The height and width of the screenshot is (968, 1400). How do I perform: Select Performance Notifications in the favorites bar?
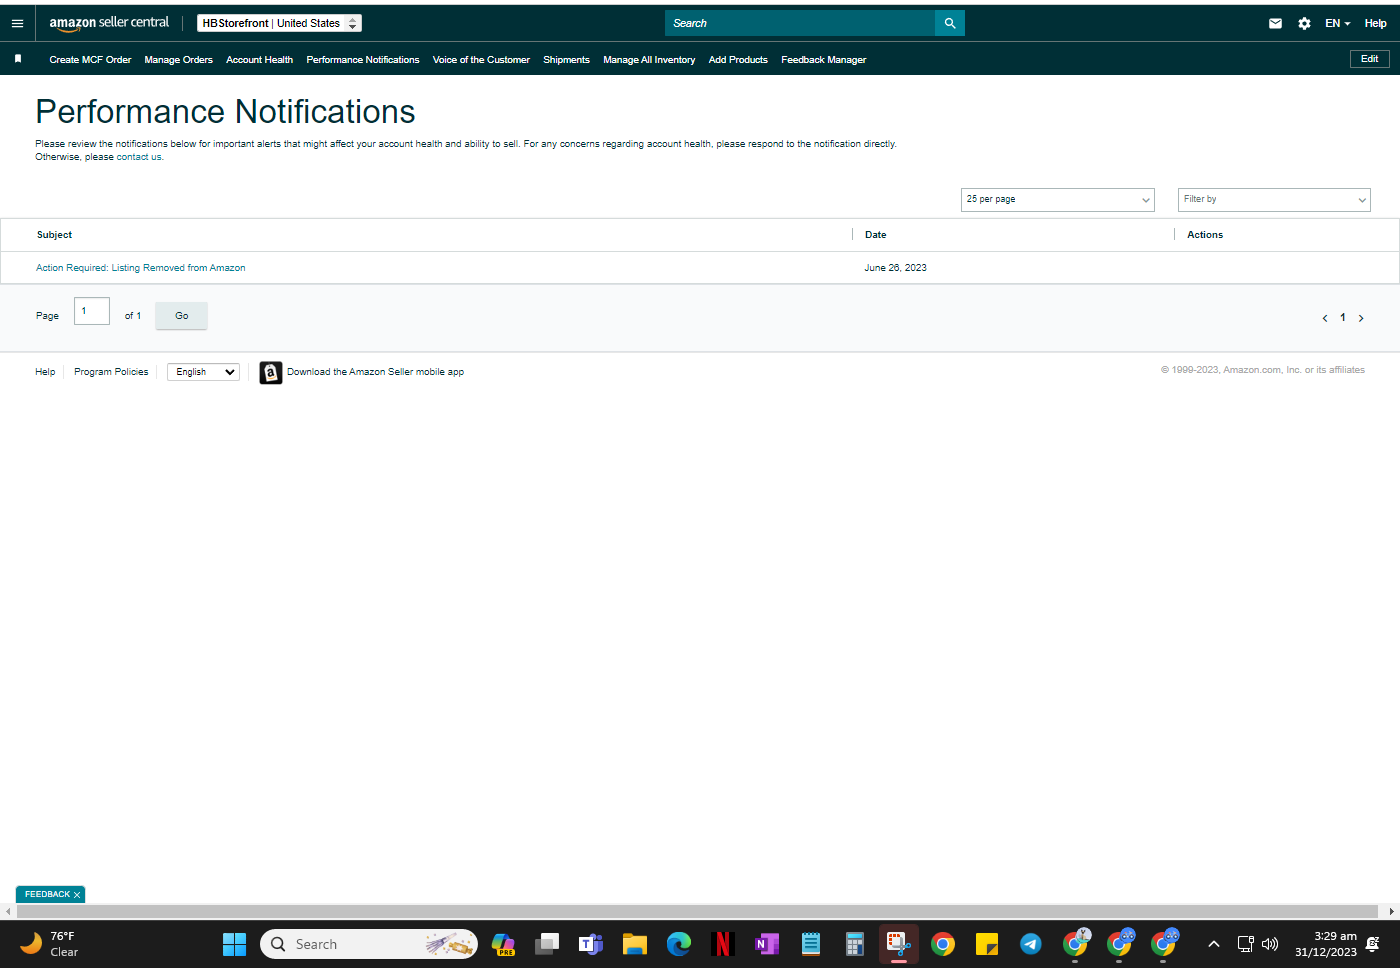point(363,60)
